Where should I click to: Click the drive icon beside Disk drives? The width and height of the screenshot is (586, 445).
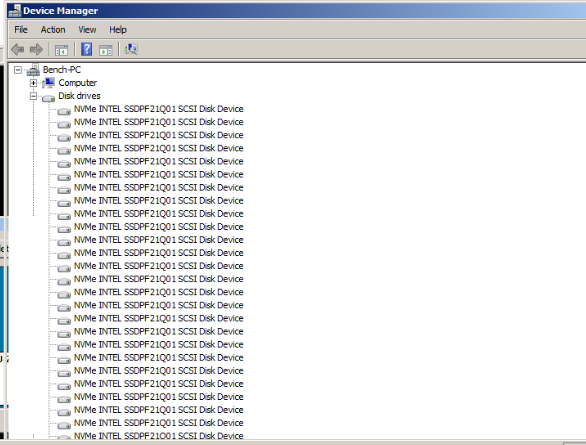[x=49, y=98]
